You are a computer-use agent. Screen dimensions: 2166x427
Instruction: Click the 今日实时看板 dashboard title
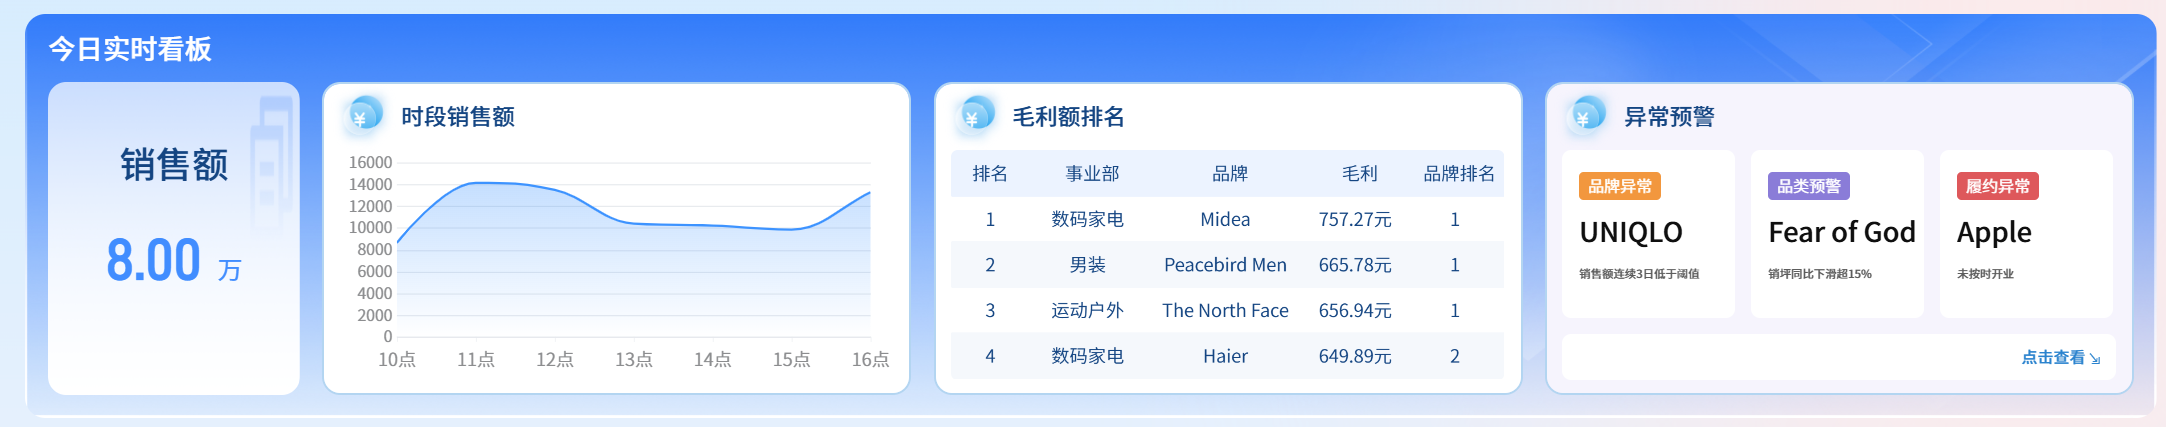click(x=130, y=49)
